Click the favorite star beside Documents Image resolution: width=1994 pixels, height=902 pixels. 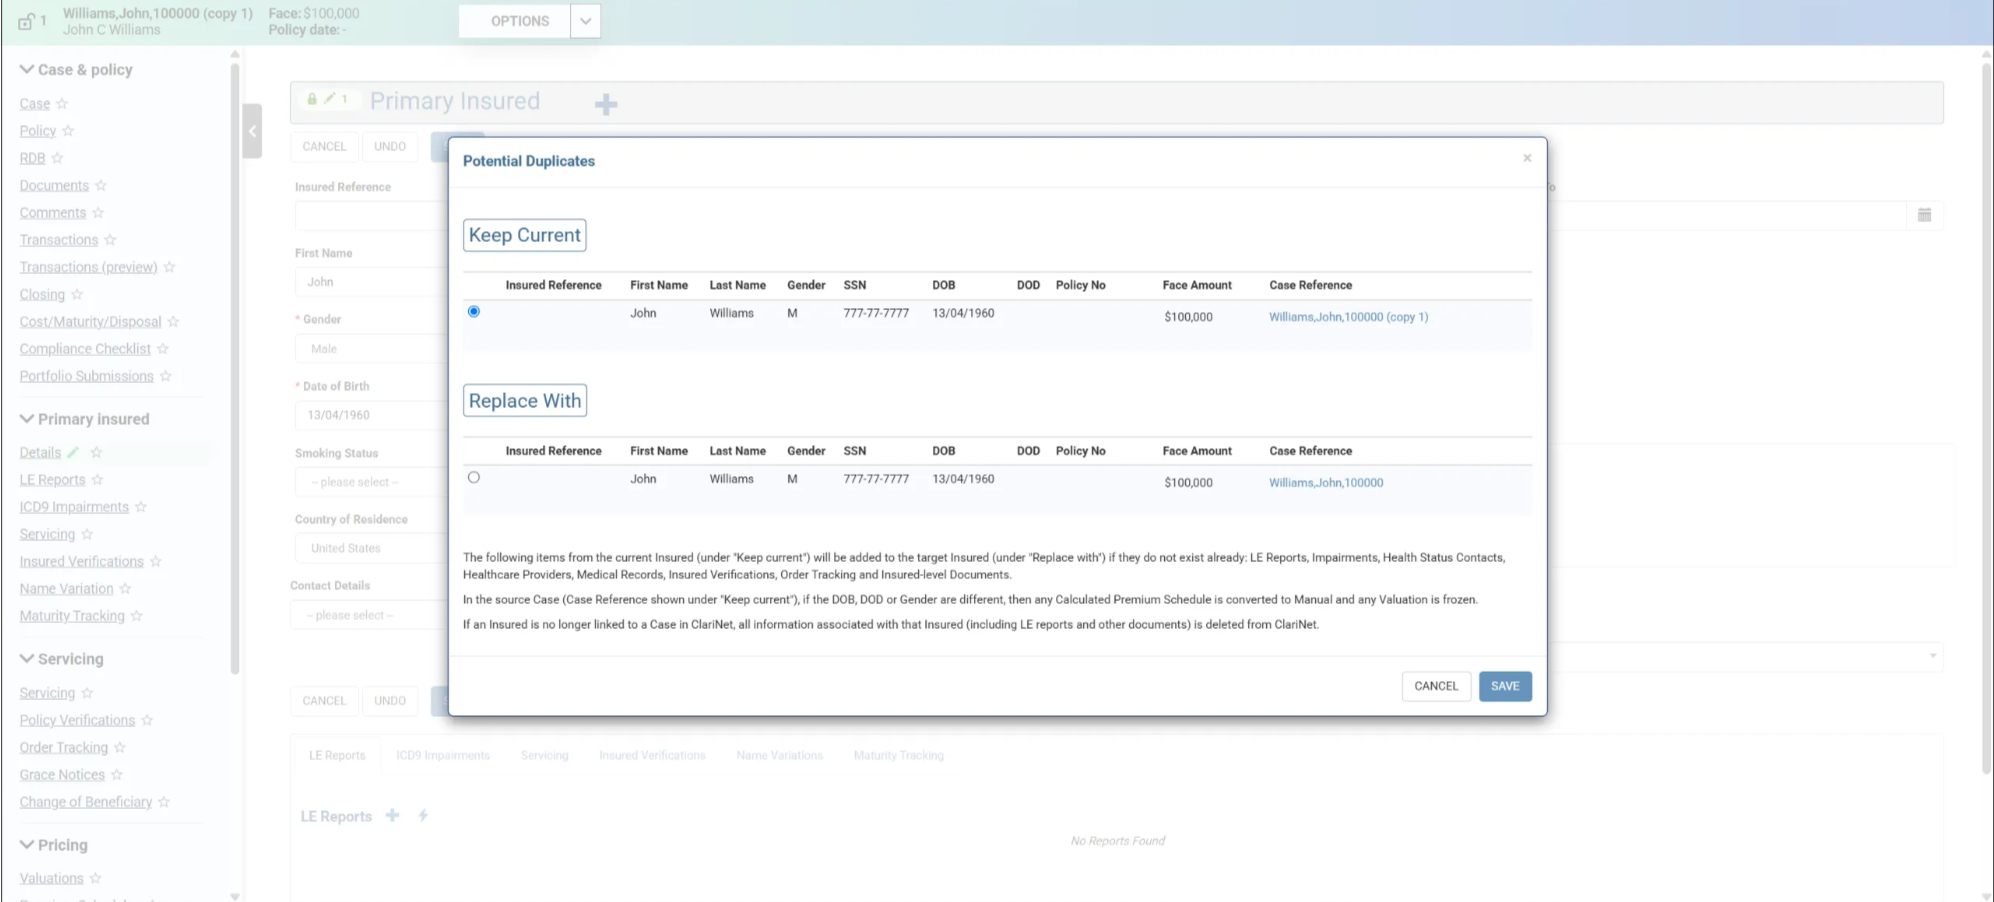tap(101, 186)
